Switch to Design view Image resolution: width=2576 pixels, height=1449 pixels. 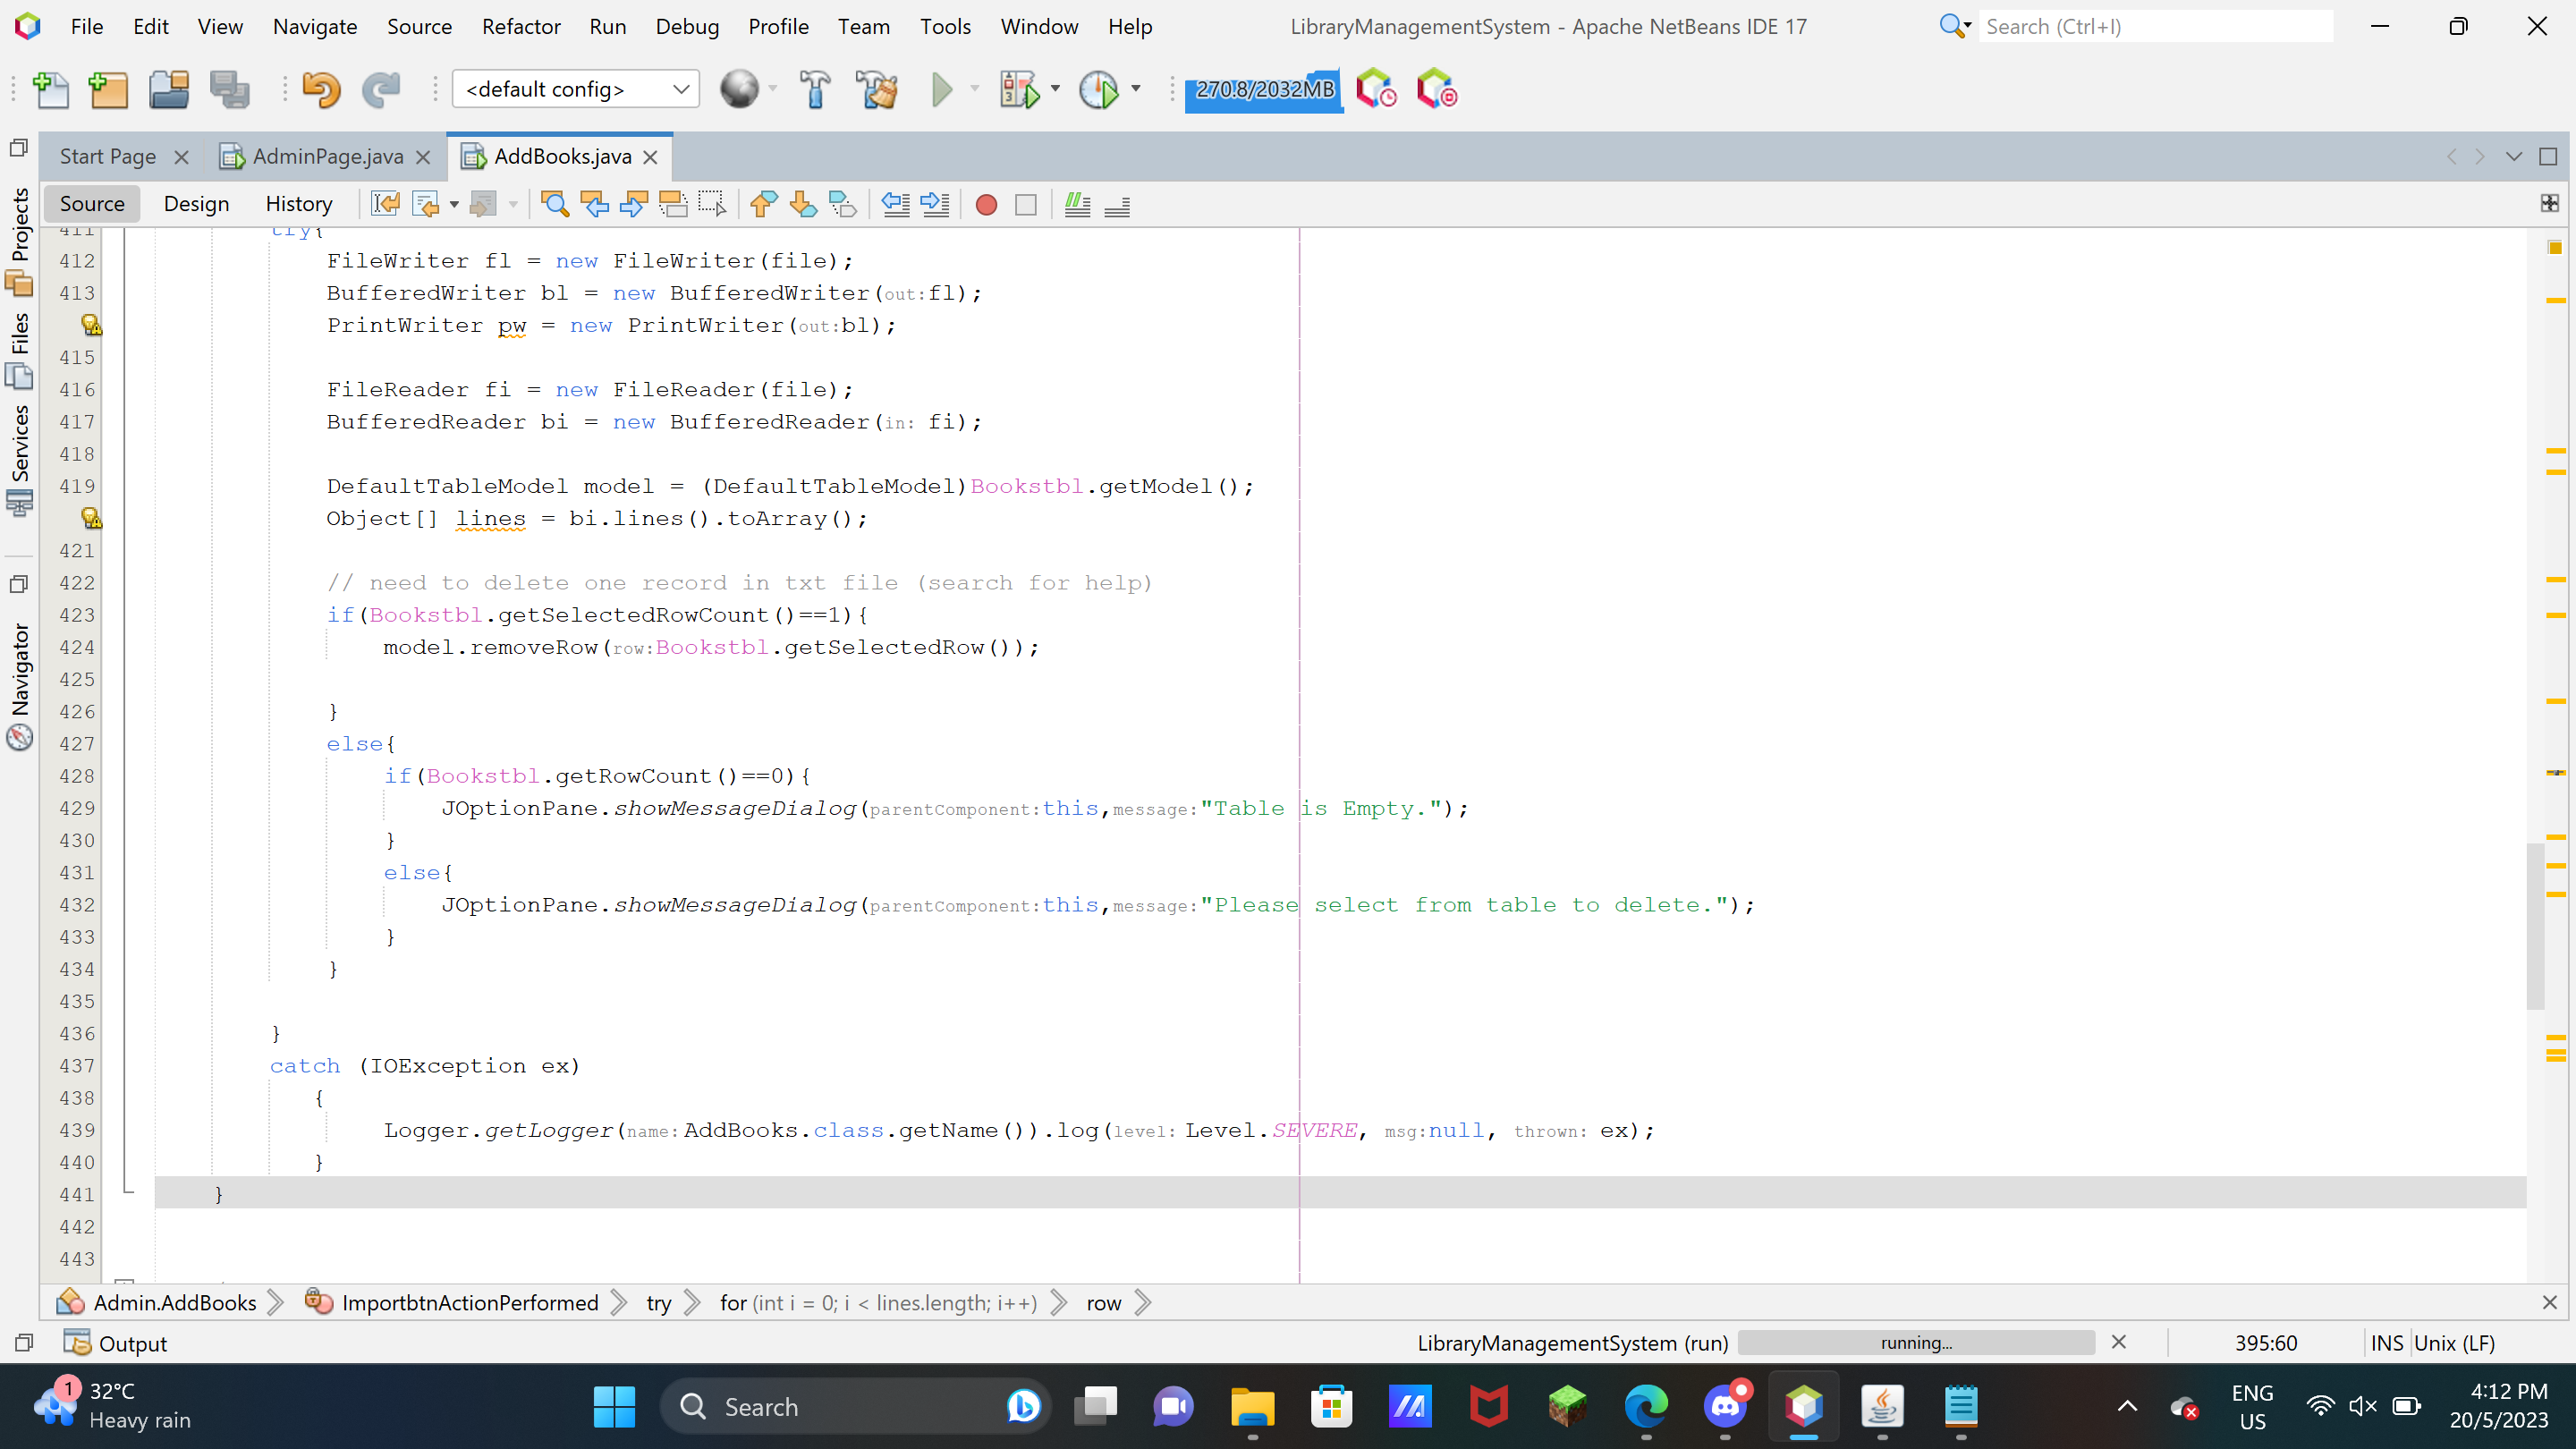click(196, 204)
